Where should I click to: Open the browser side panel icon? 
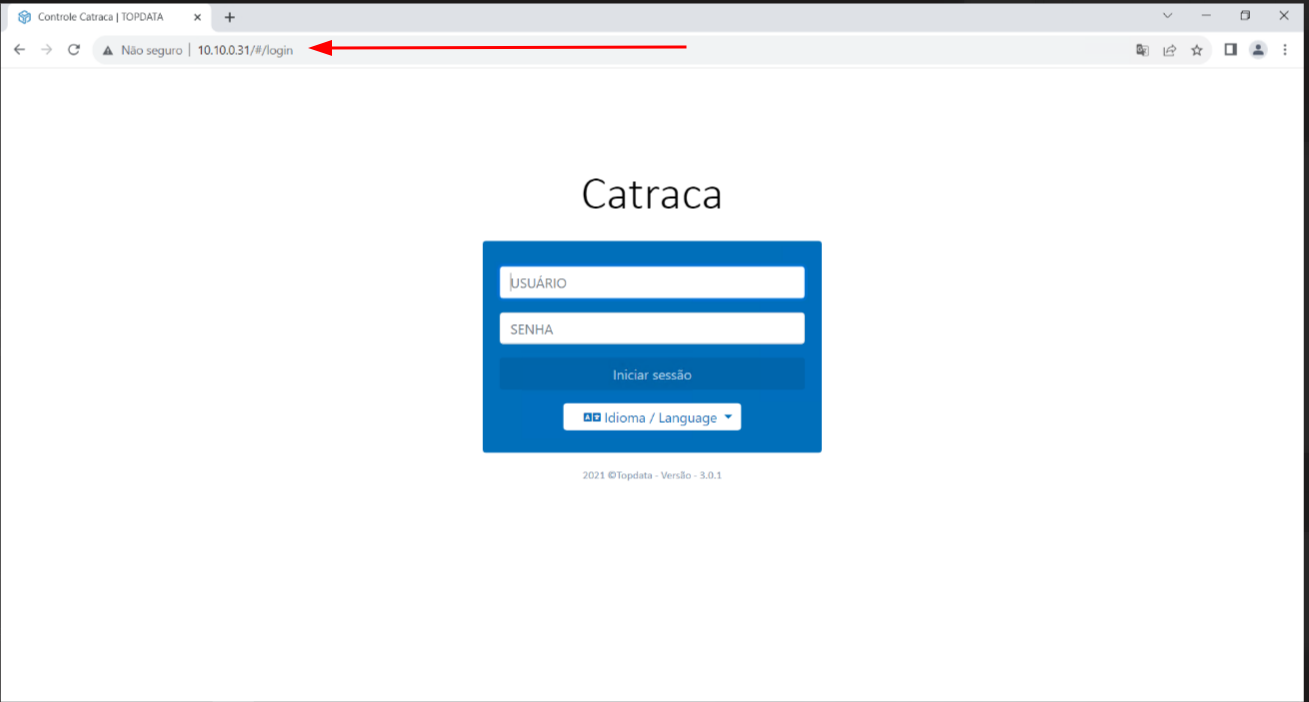(x=1231, y=49)
